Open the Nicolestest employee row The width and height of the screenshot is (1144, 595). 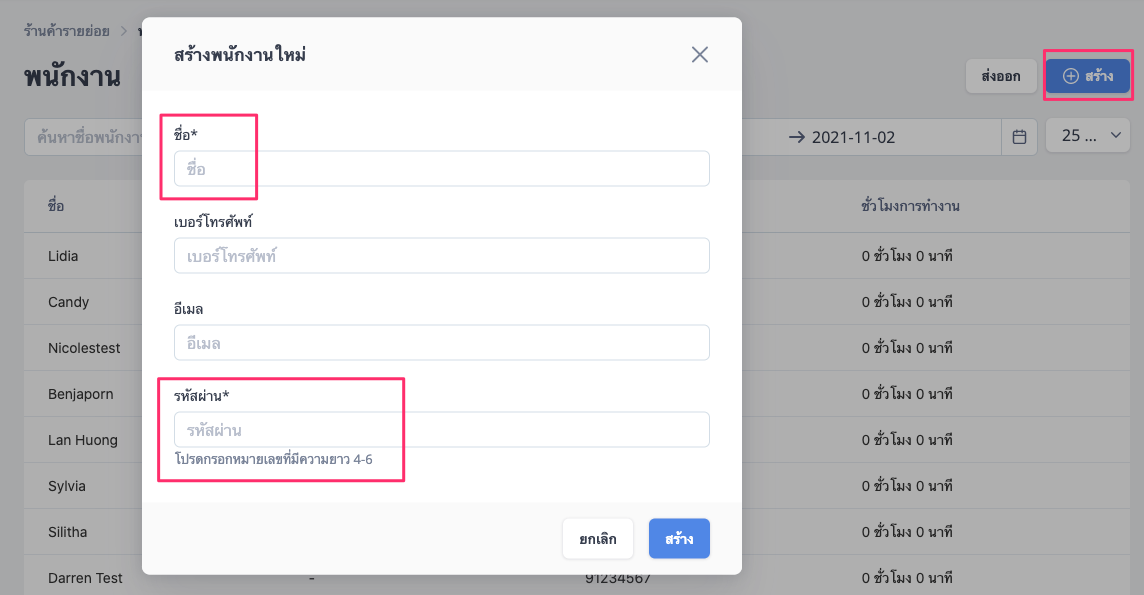coord(584,348)
